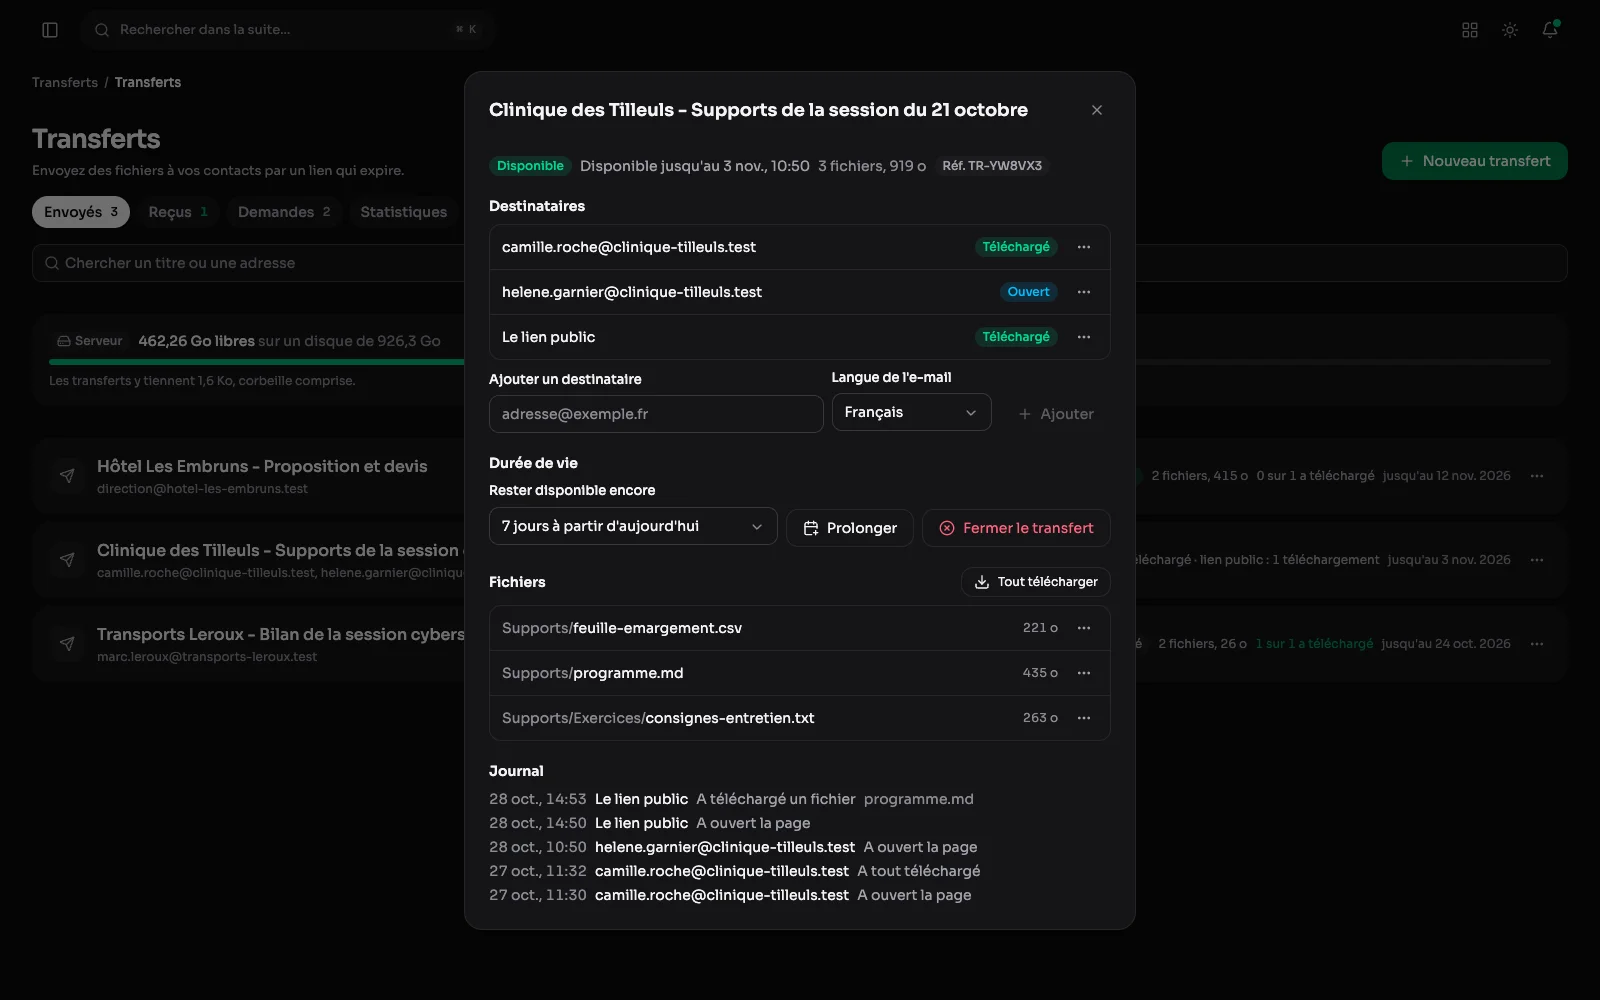
Task: Open options menu for Le lien public
Action: (1084, 337)
